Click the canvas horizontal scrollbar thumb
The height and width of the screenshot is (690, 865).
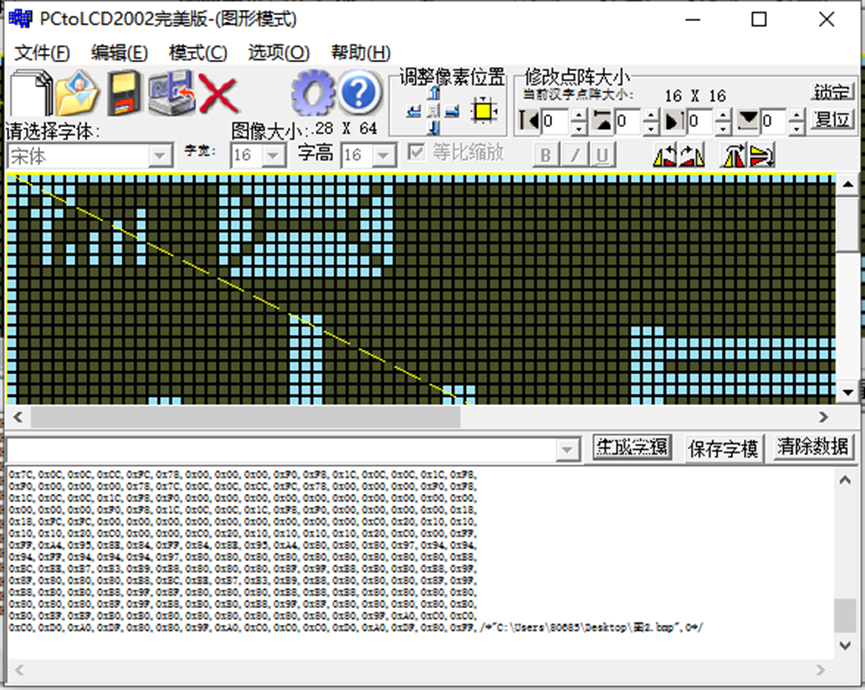[245, 418]
